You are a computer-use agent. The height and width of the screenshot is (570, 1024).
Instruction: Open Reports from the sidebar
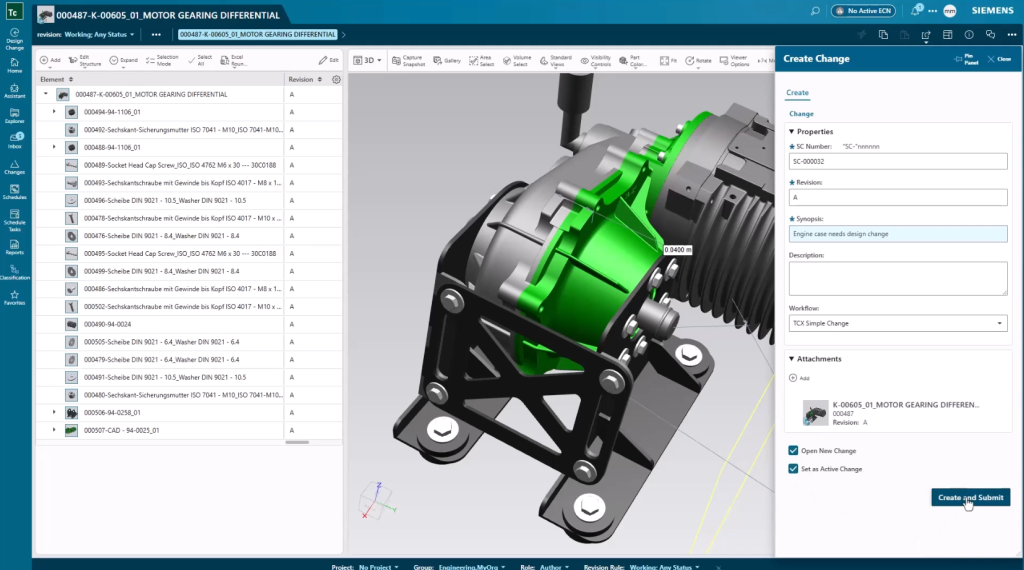[x=14, y=247]
